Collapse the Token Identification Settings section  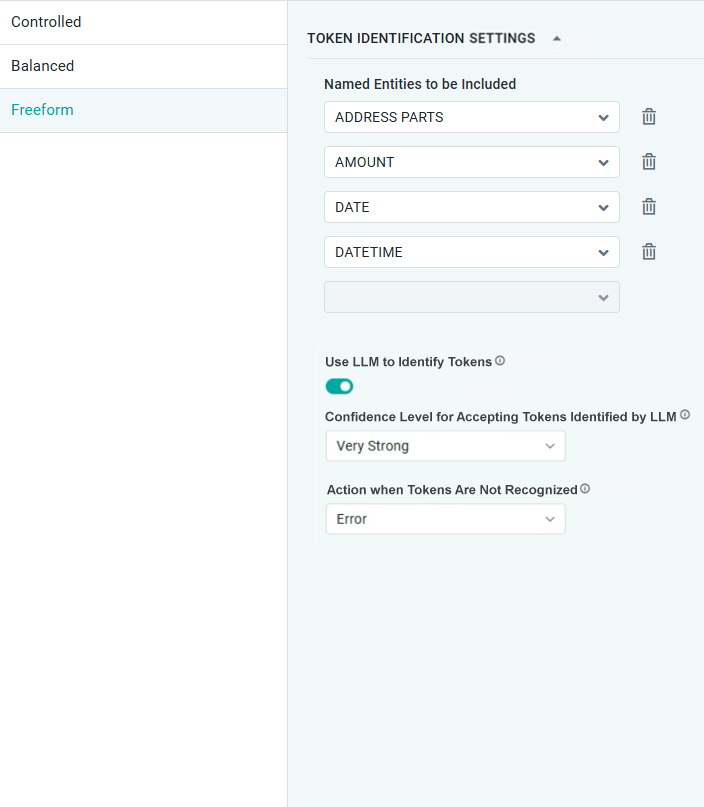click(x=557, y=39)
